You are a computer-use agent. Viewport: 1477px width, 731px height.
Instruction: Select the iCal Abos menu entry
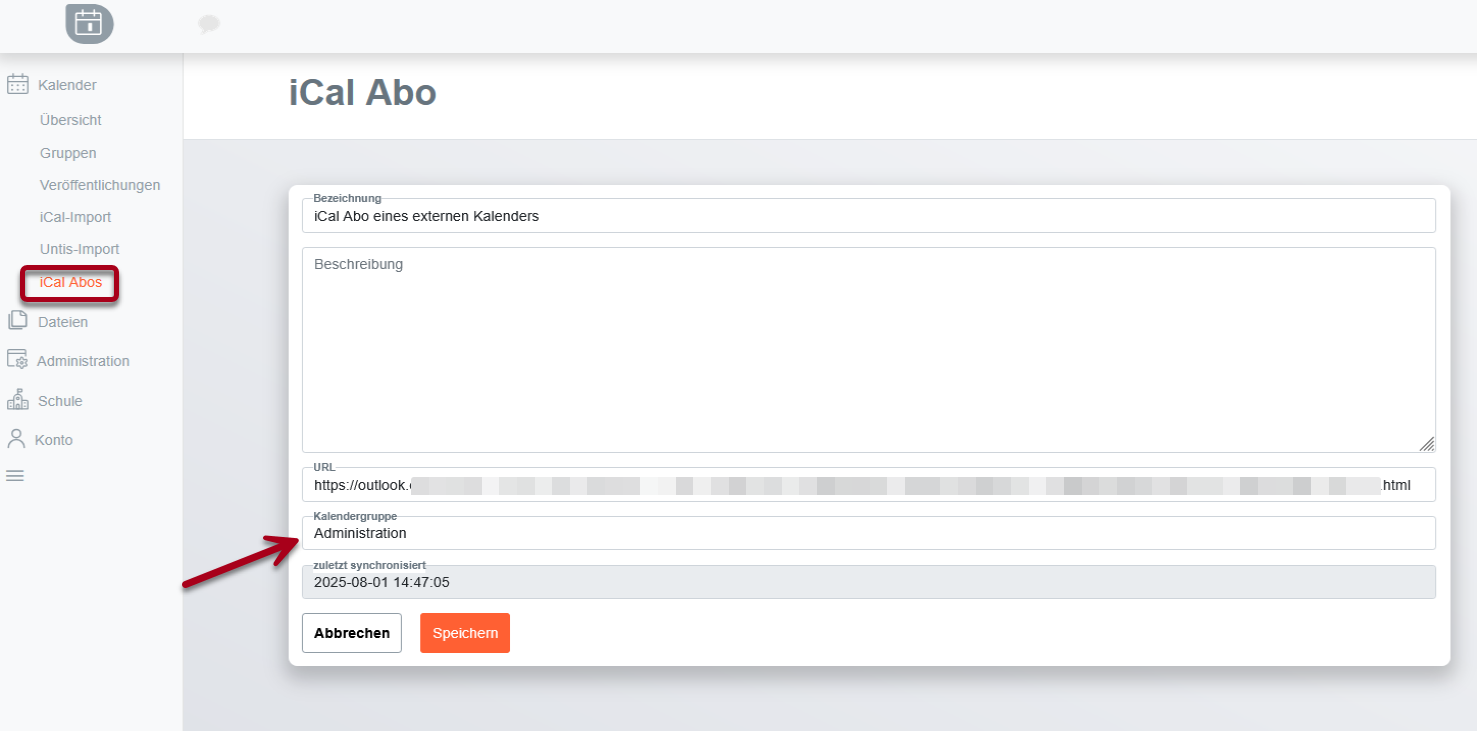tap(71, 282)
